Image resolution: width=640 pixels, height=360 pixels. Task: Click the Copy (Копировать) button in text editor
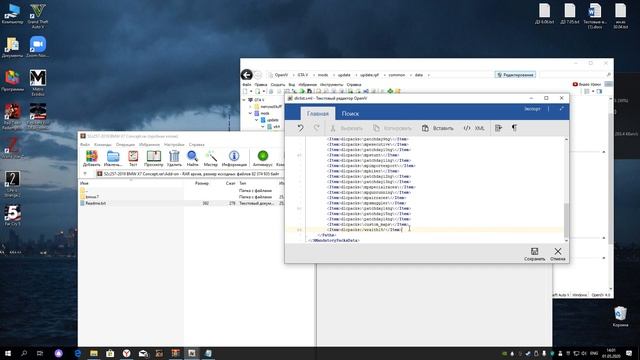(x=392, y=128)
